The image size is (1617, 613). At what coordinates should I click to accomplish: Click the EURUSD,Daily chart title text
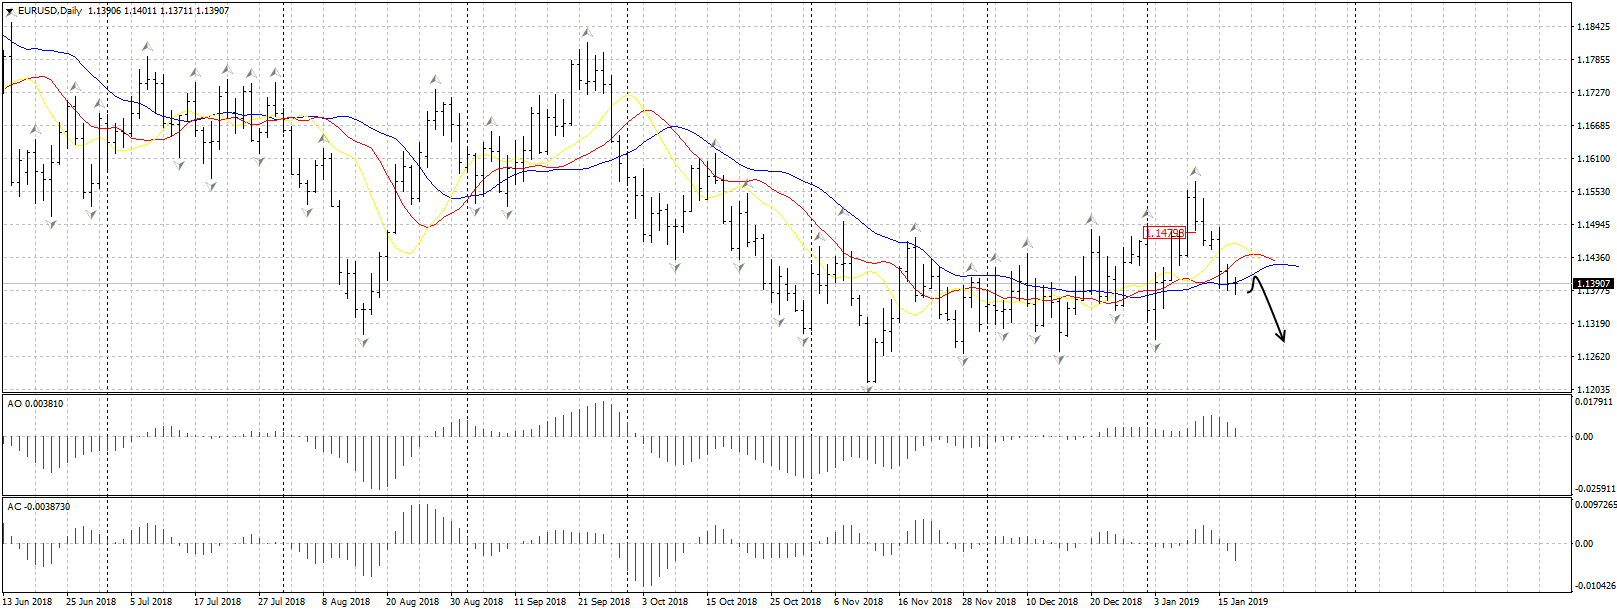[x=50, y=11]
